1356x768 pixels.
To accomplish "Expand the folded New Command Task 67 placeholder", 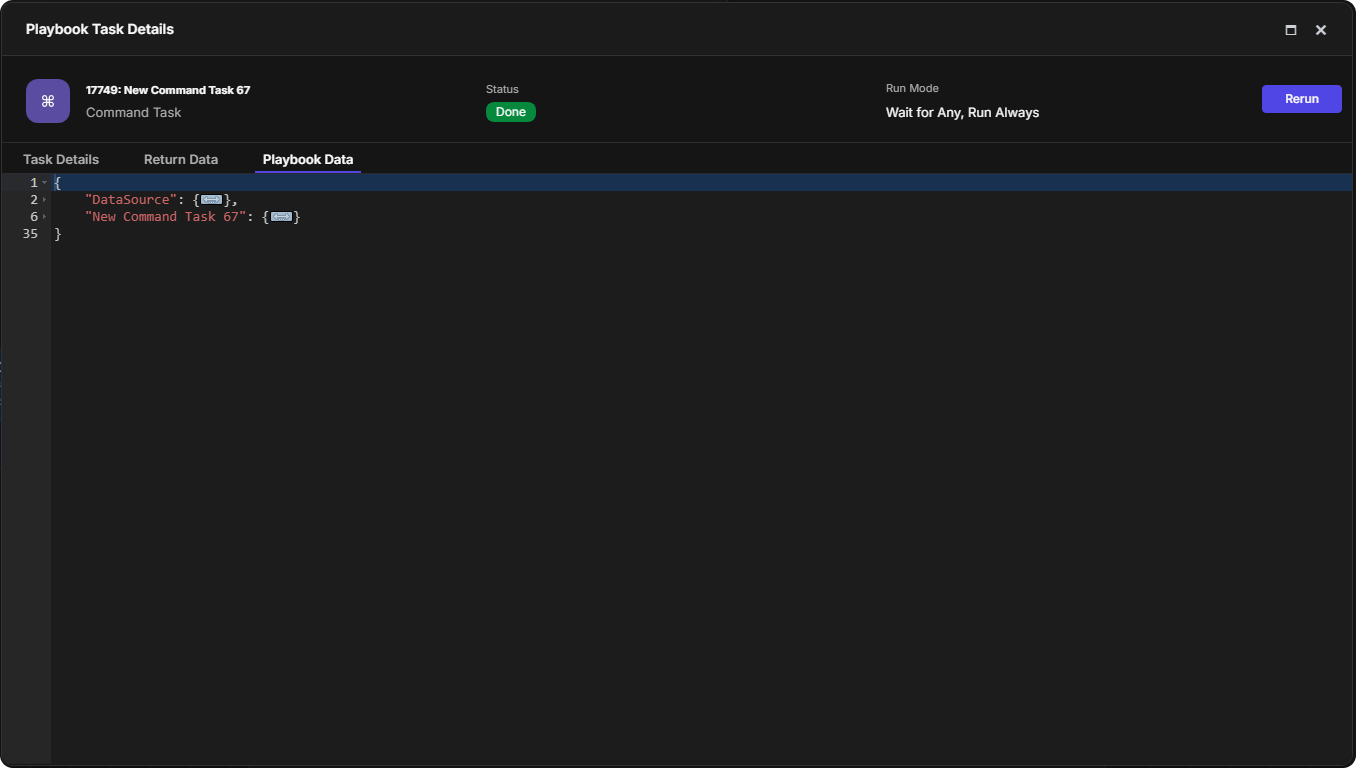I will 281,217.
